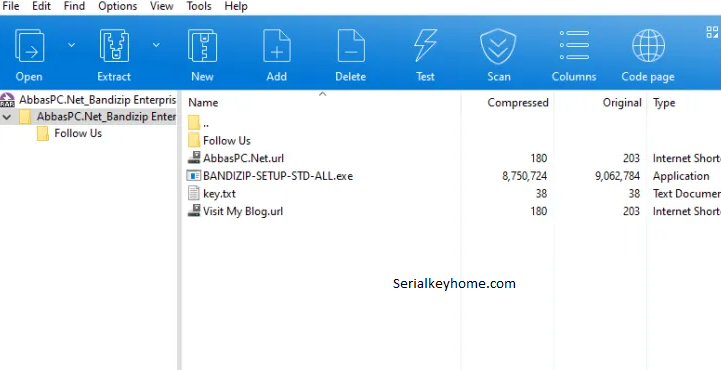Click the key.txt document icon
Image resolution: width=721 pixels, height=370 pixels.
pyautogui.click(x=194, y=194)
